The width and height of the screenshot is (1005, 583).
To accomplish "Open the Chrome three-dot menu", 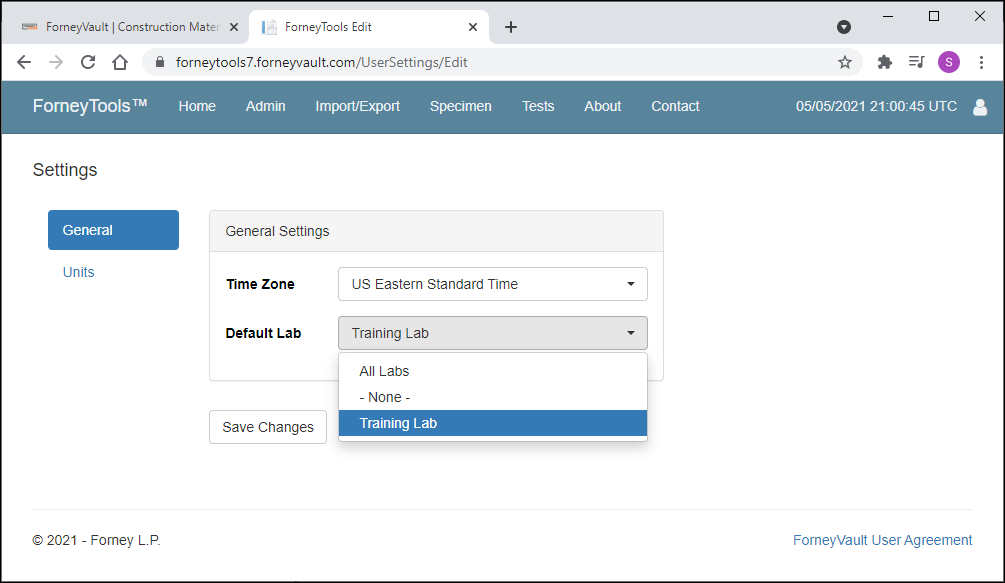I will point(981,62).
